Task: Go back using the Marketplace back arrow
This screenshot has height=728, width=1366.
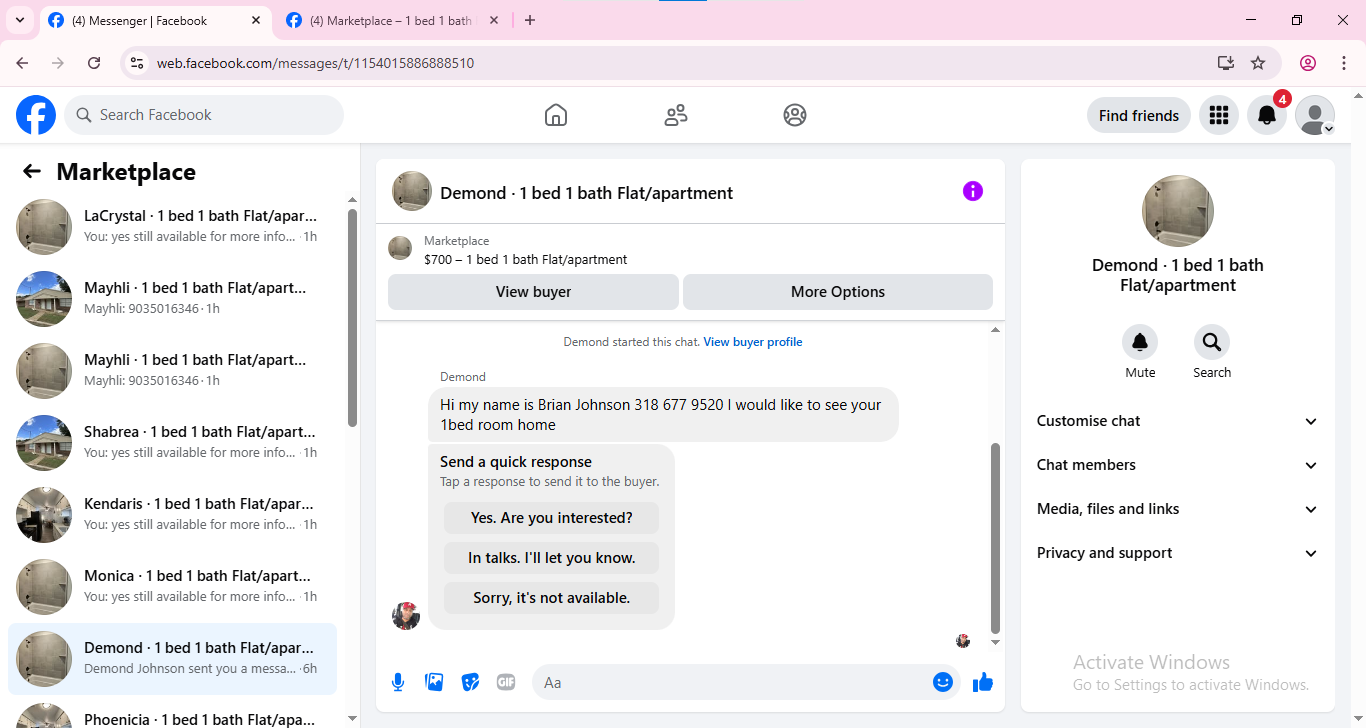Action: tap(32, 171)
